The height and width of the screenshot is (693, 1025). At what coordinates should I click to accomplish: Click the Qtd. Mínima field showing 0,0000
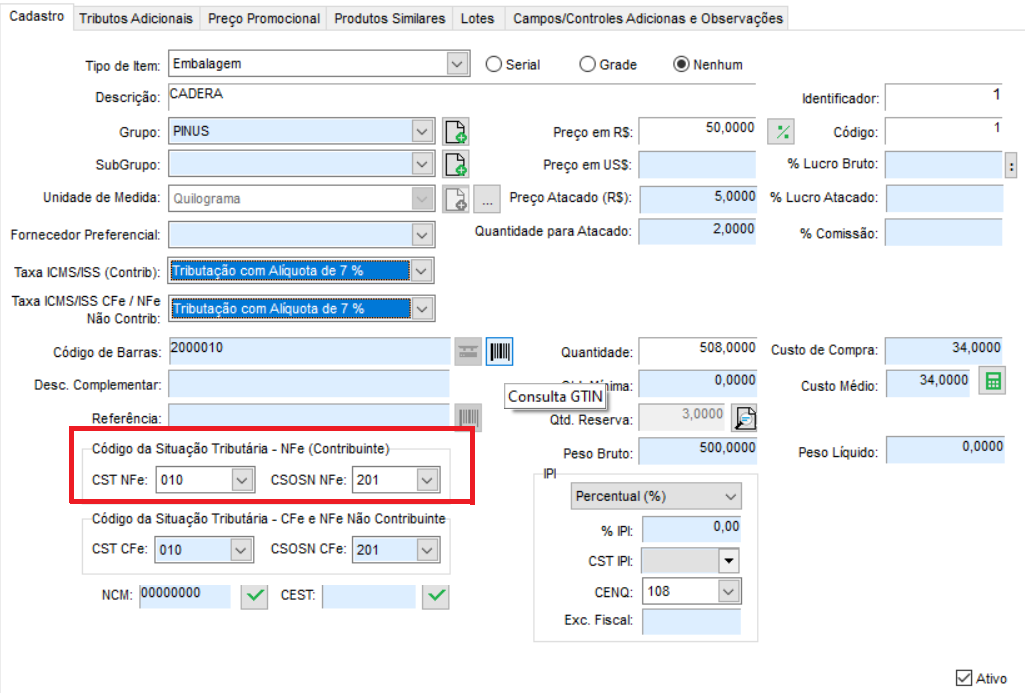point(697,383)
